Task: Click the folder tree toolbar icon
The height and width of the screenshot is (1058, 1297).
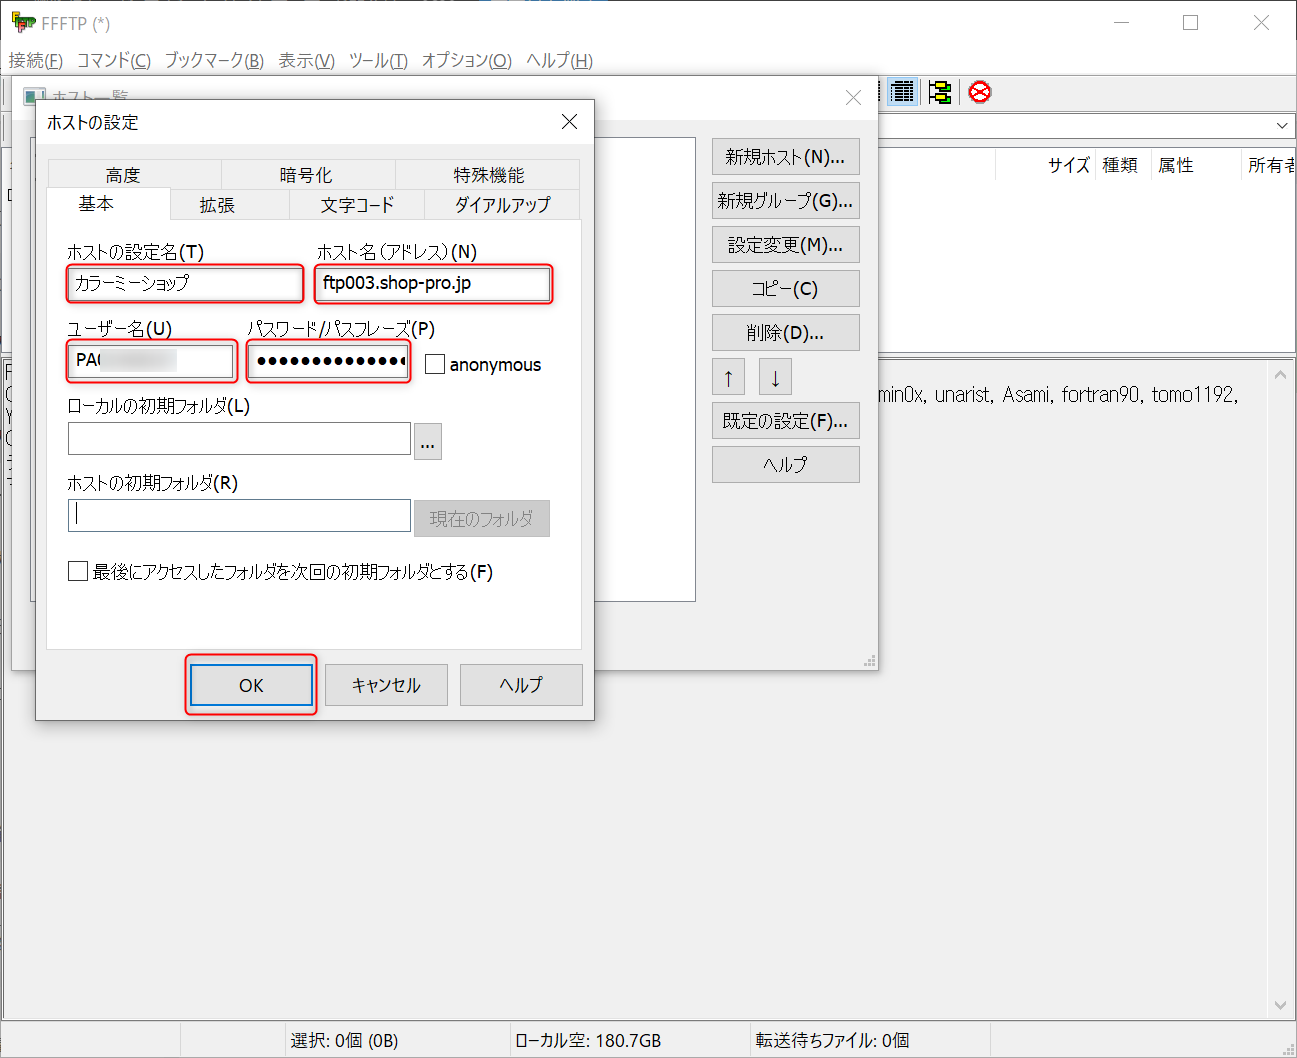Action: pyautogui.click(x=940, y=92)
